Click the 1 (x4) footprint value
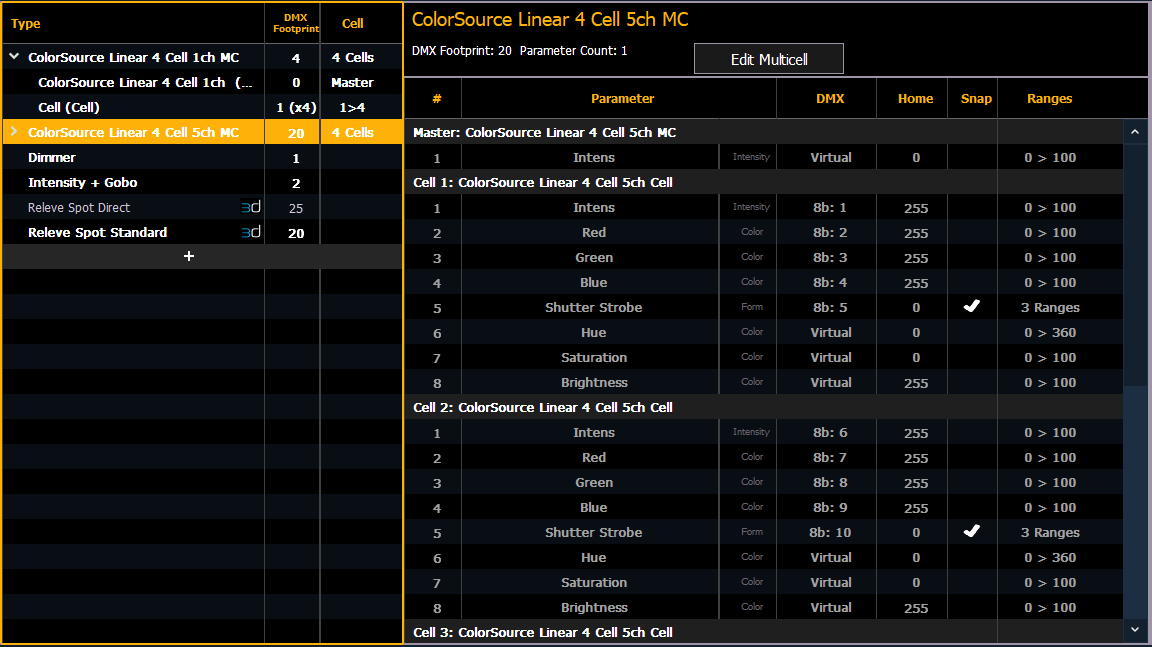The height and width of the screenshot is (647, 1152). pos(296,107)
